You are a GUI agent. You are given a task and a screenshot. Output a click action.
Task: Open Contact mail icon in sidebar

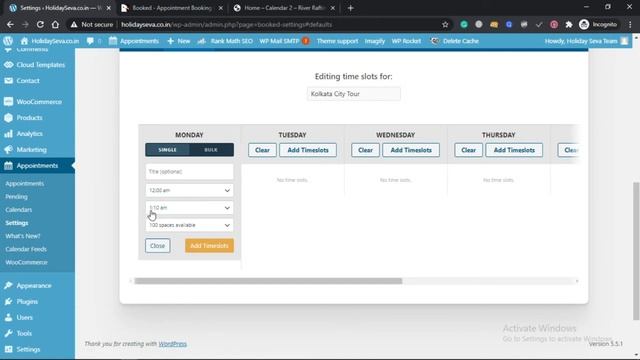(9, 80)
